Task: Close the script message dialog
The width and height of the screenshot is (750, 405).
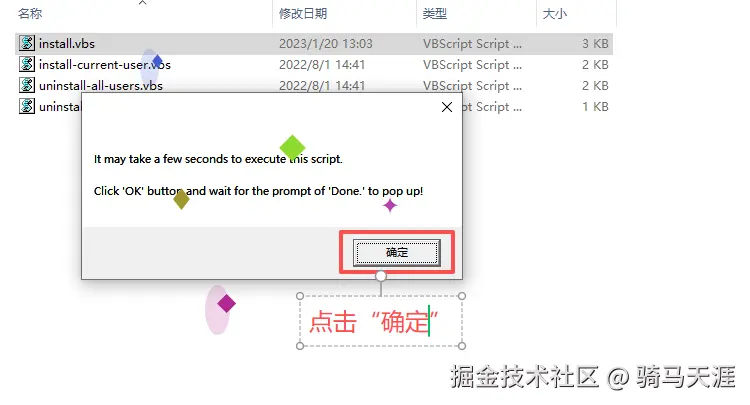Action: (447, 107)
